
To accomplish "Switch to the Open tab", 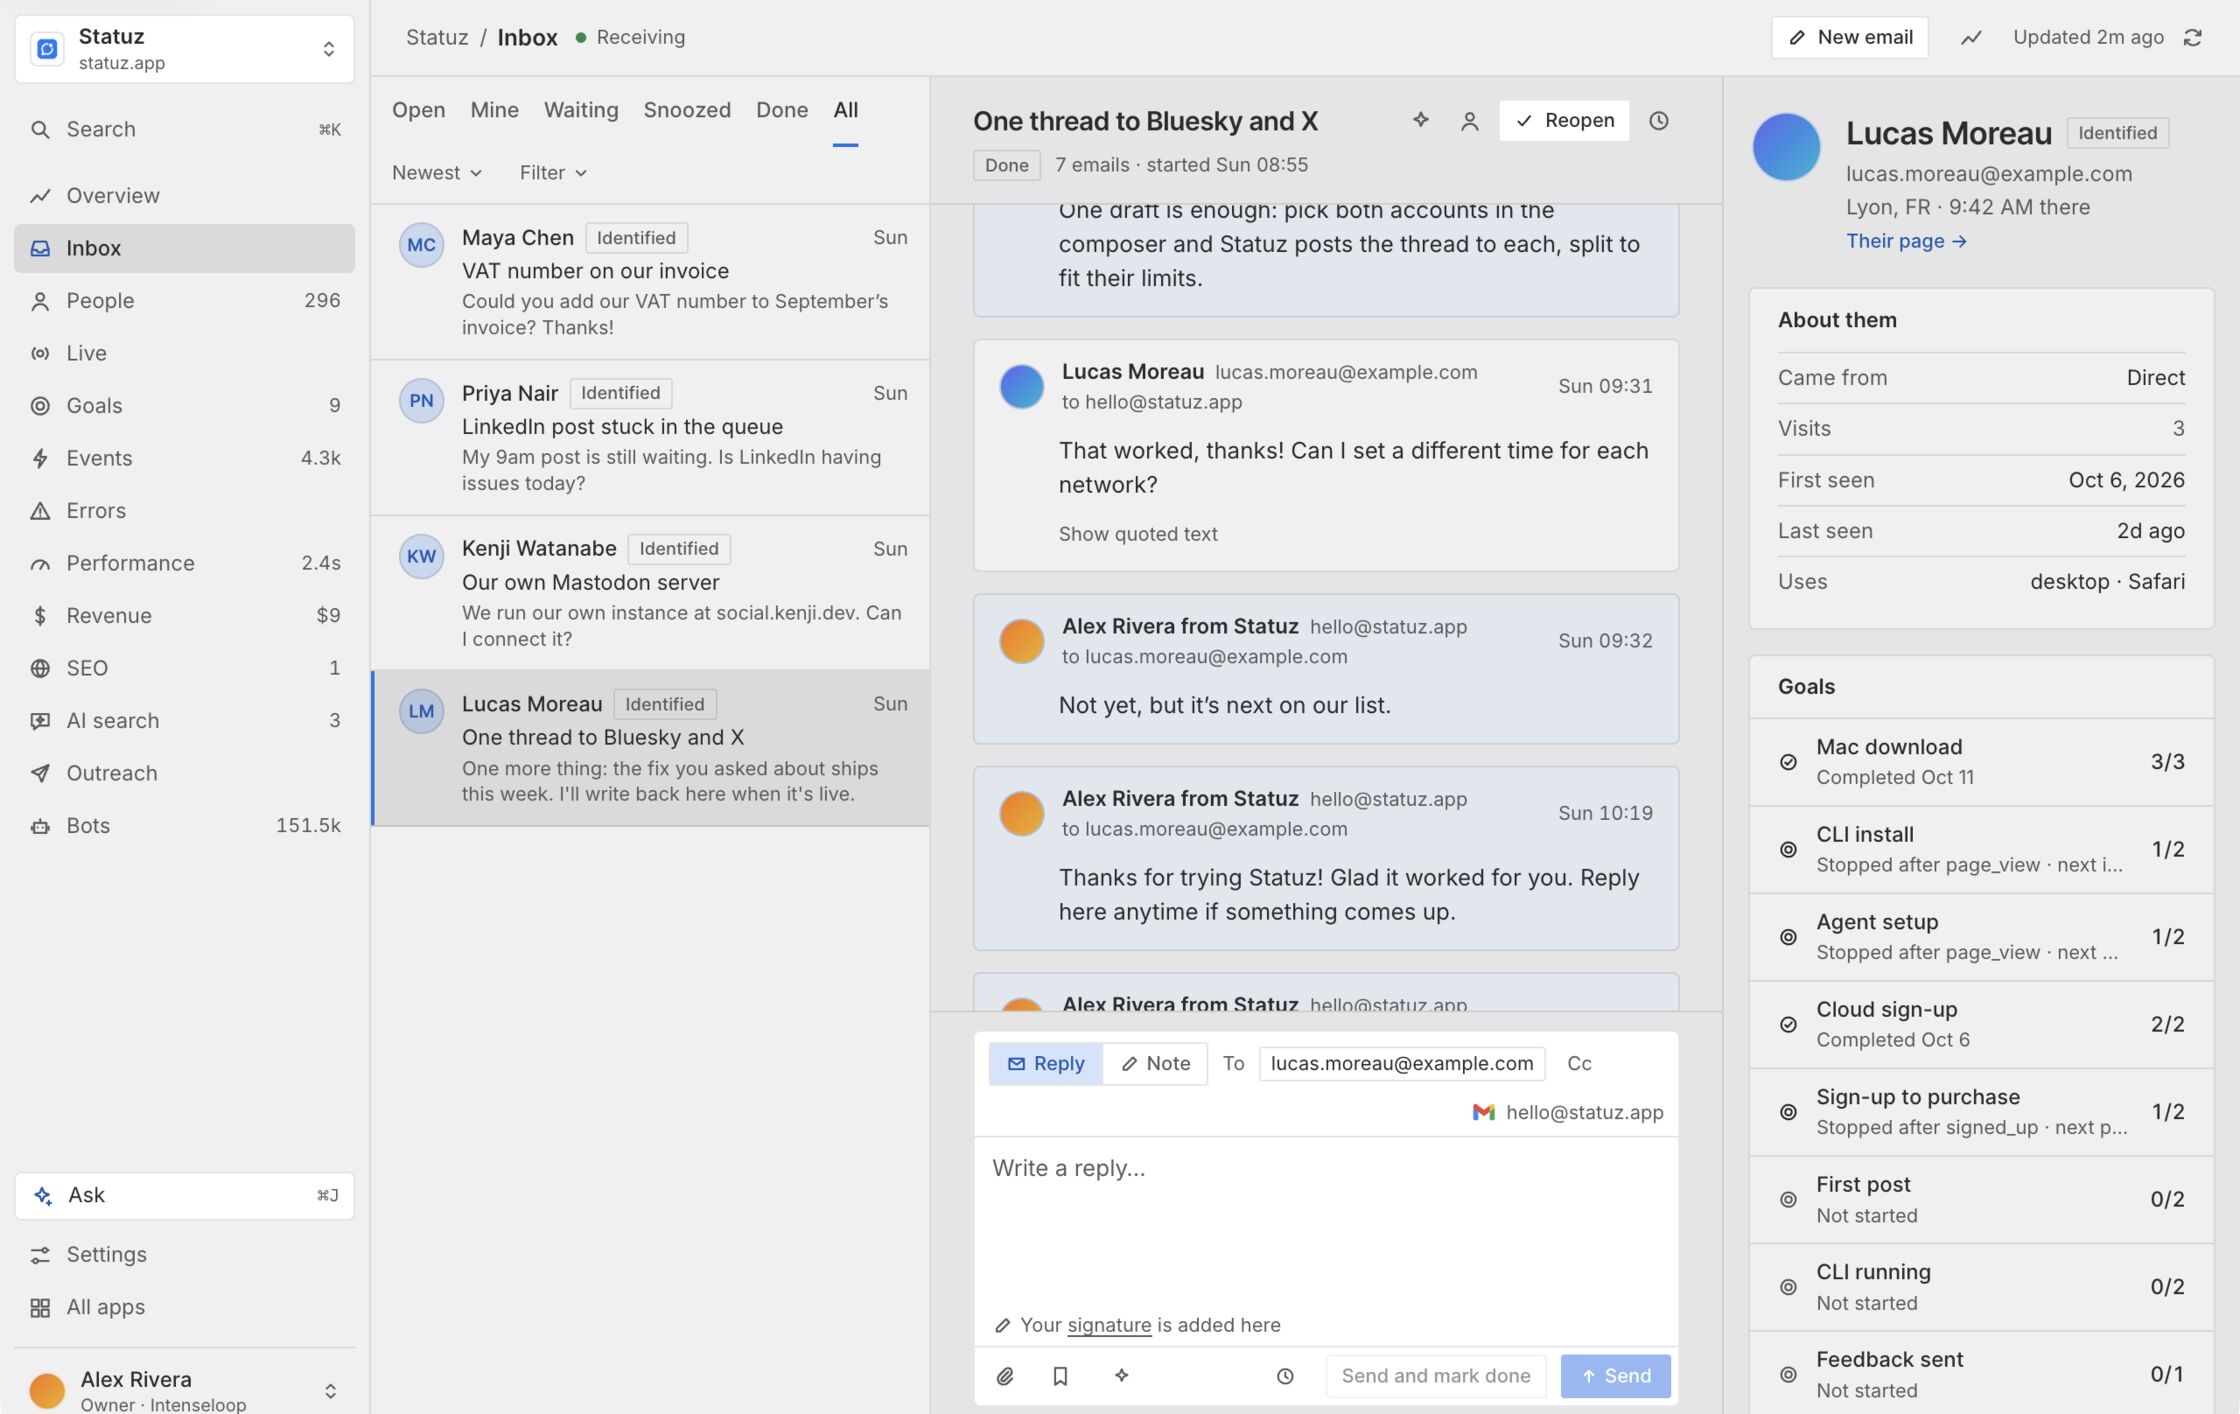I will [x=418, y=110].
